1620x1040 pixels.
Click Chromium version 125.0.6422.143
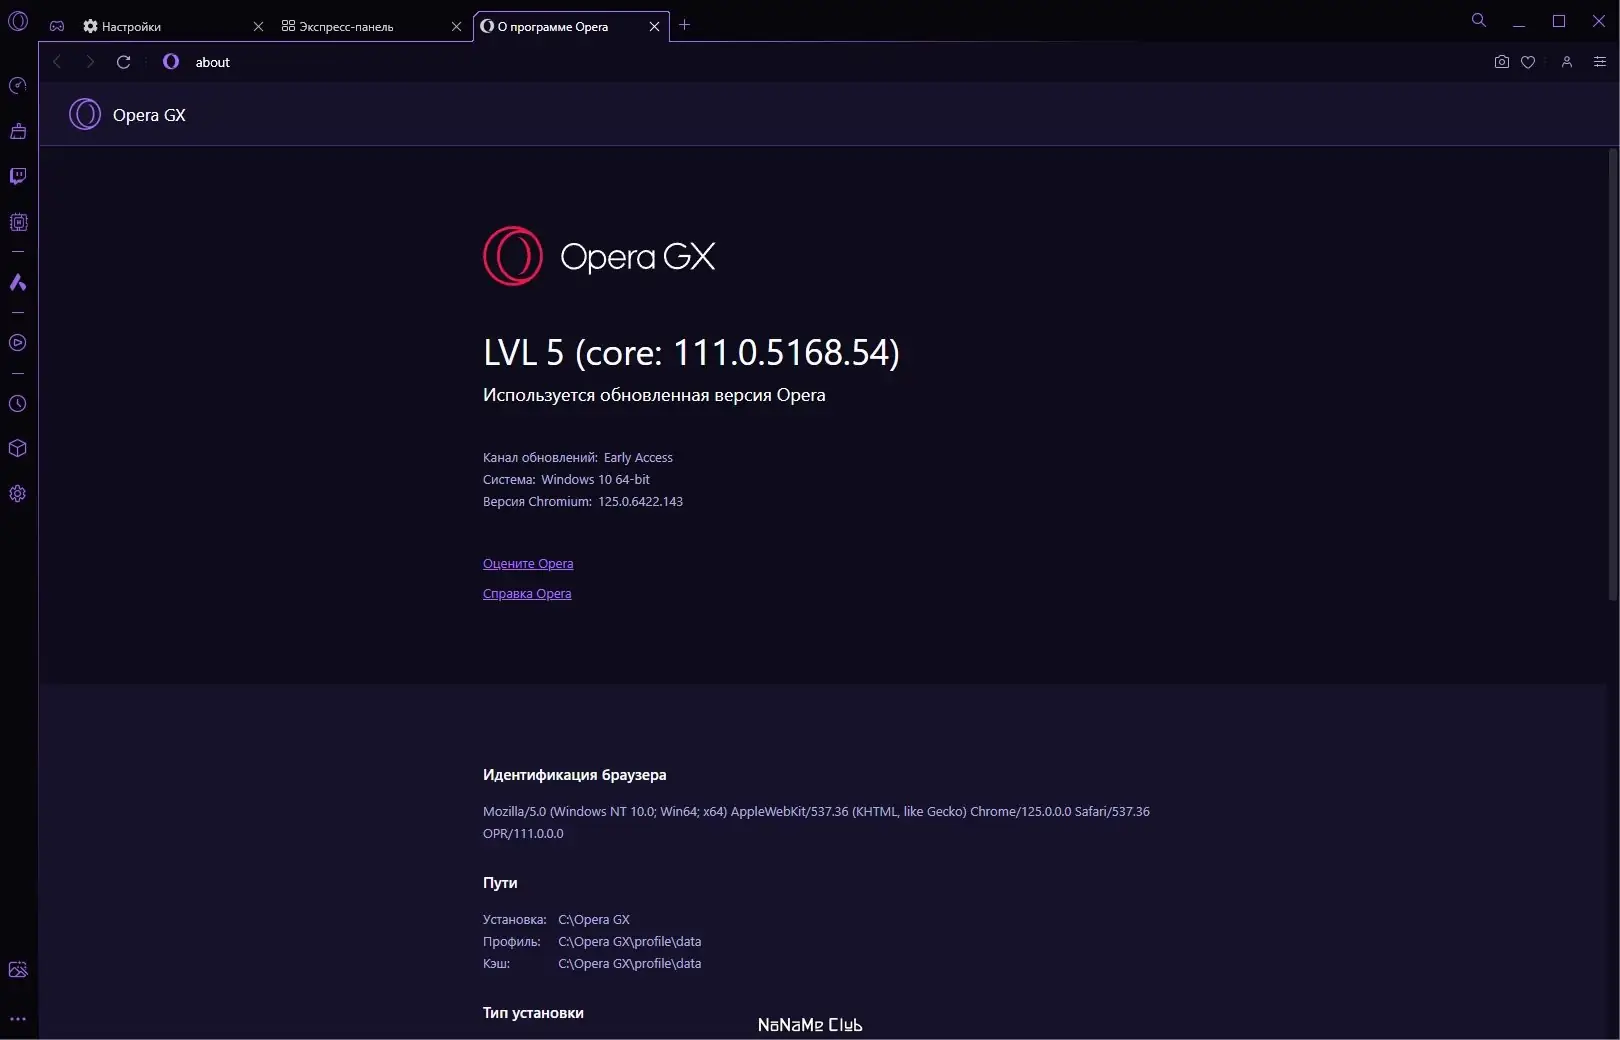pyautogui.click(x=640, y=502)
